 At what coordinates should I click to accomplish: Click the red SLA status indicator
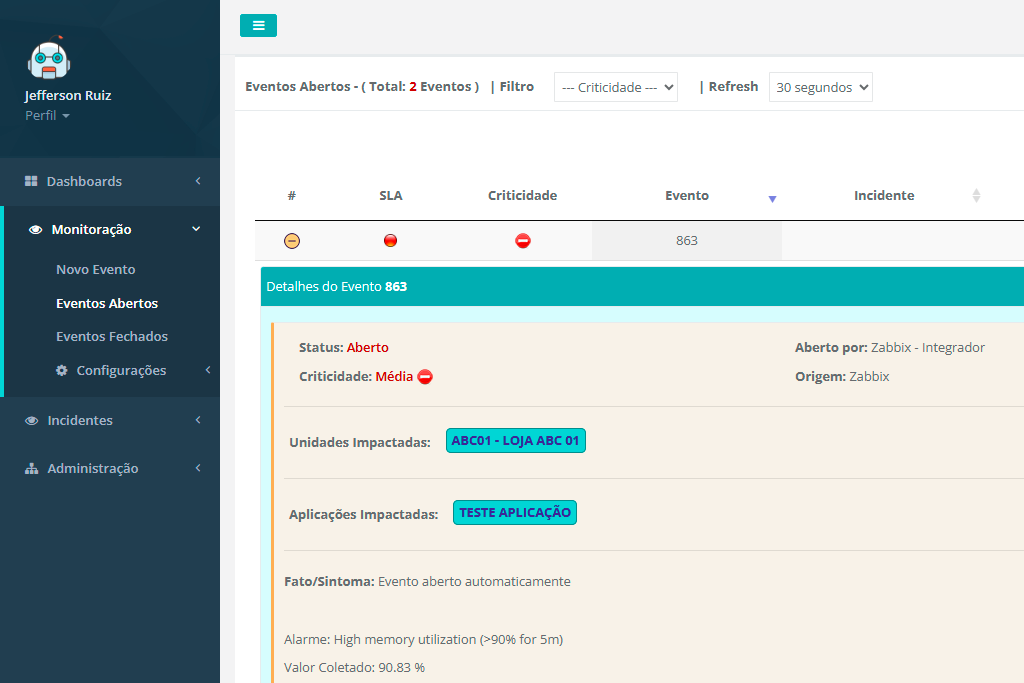391,241
